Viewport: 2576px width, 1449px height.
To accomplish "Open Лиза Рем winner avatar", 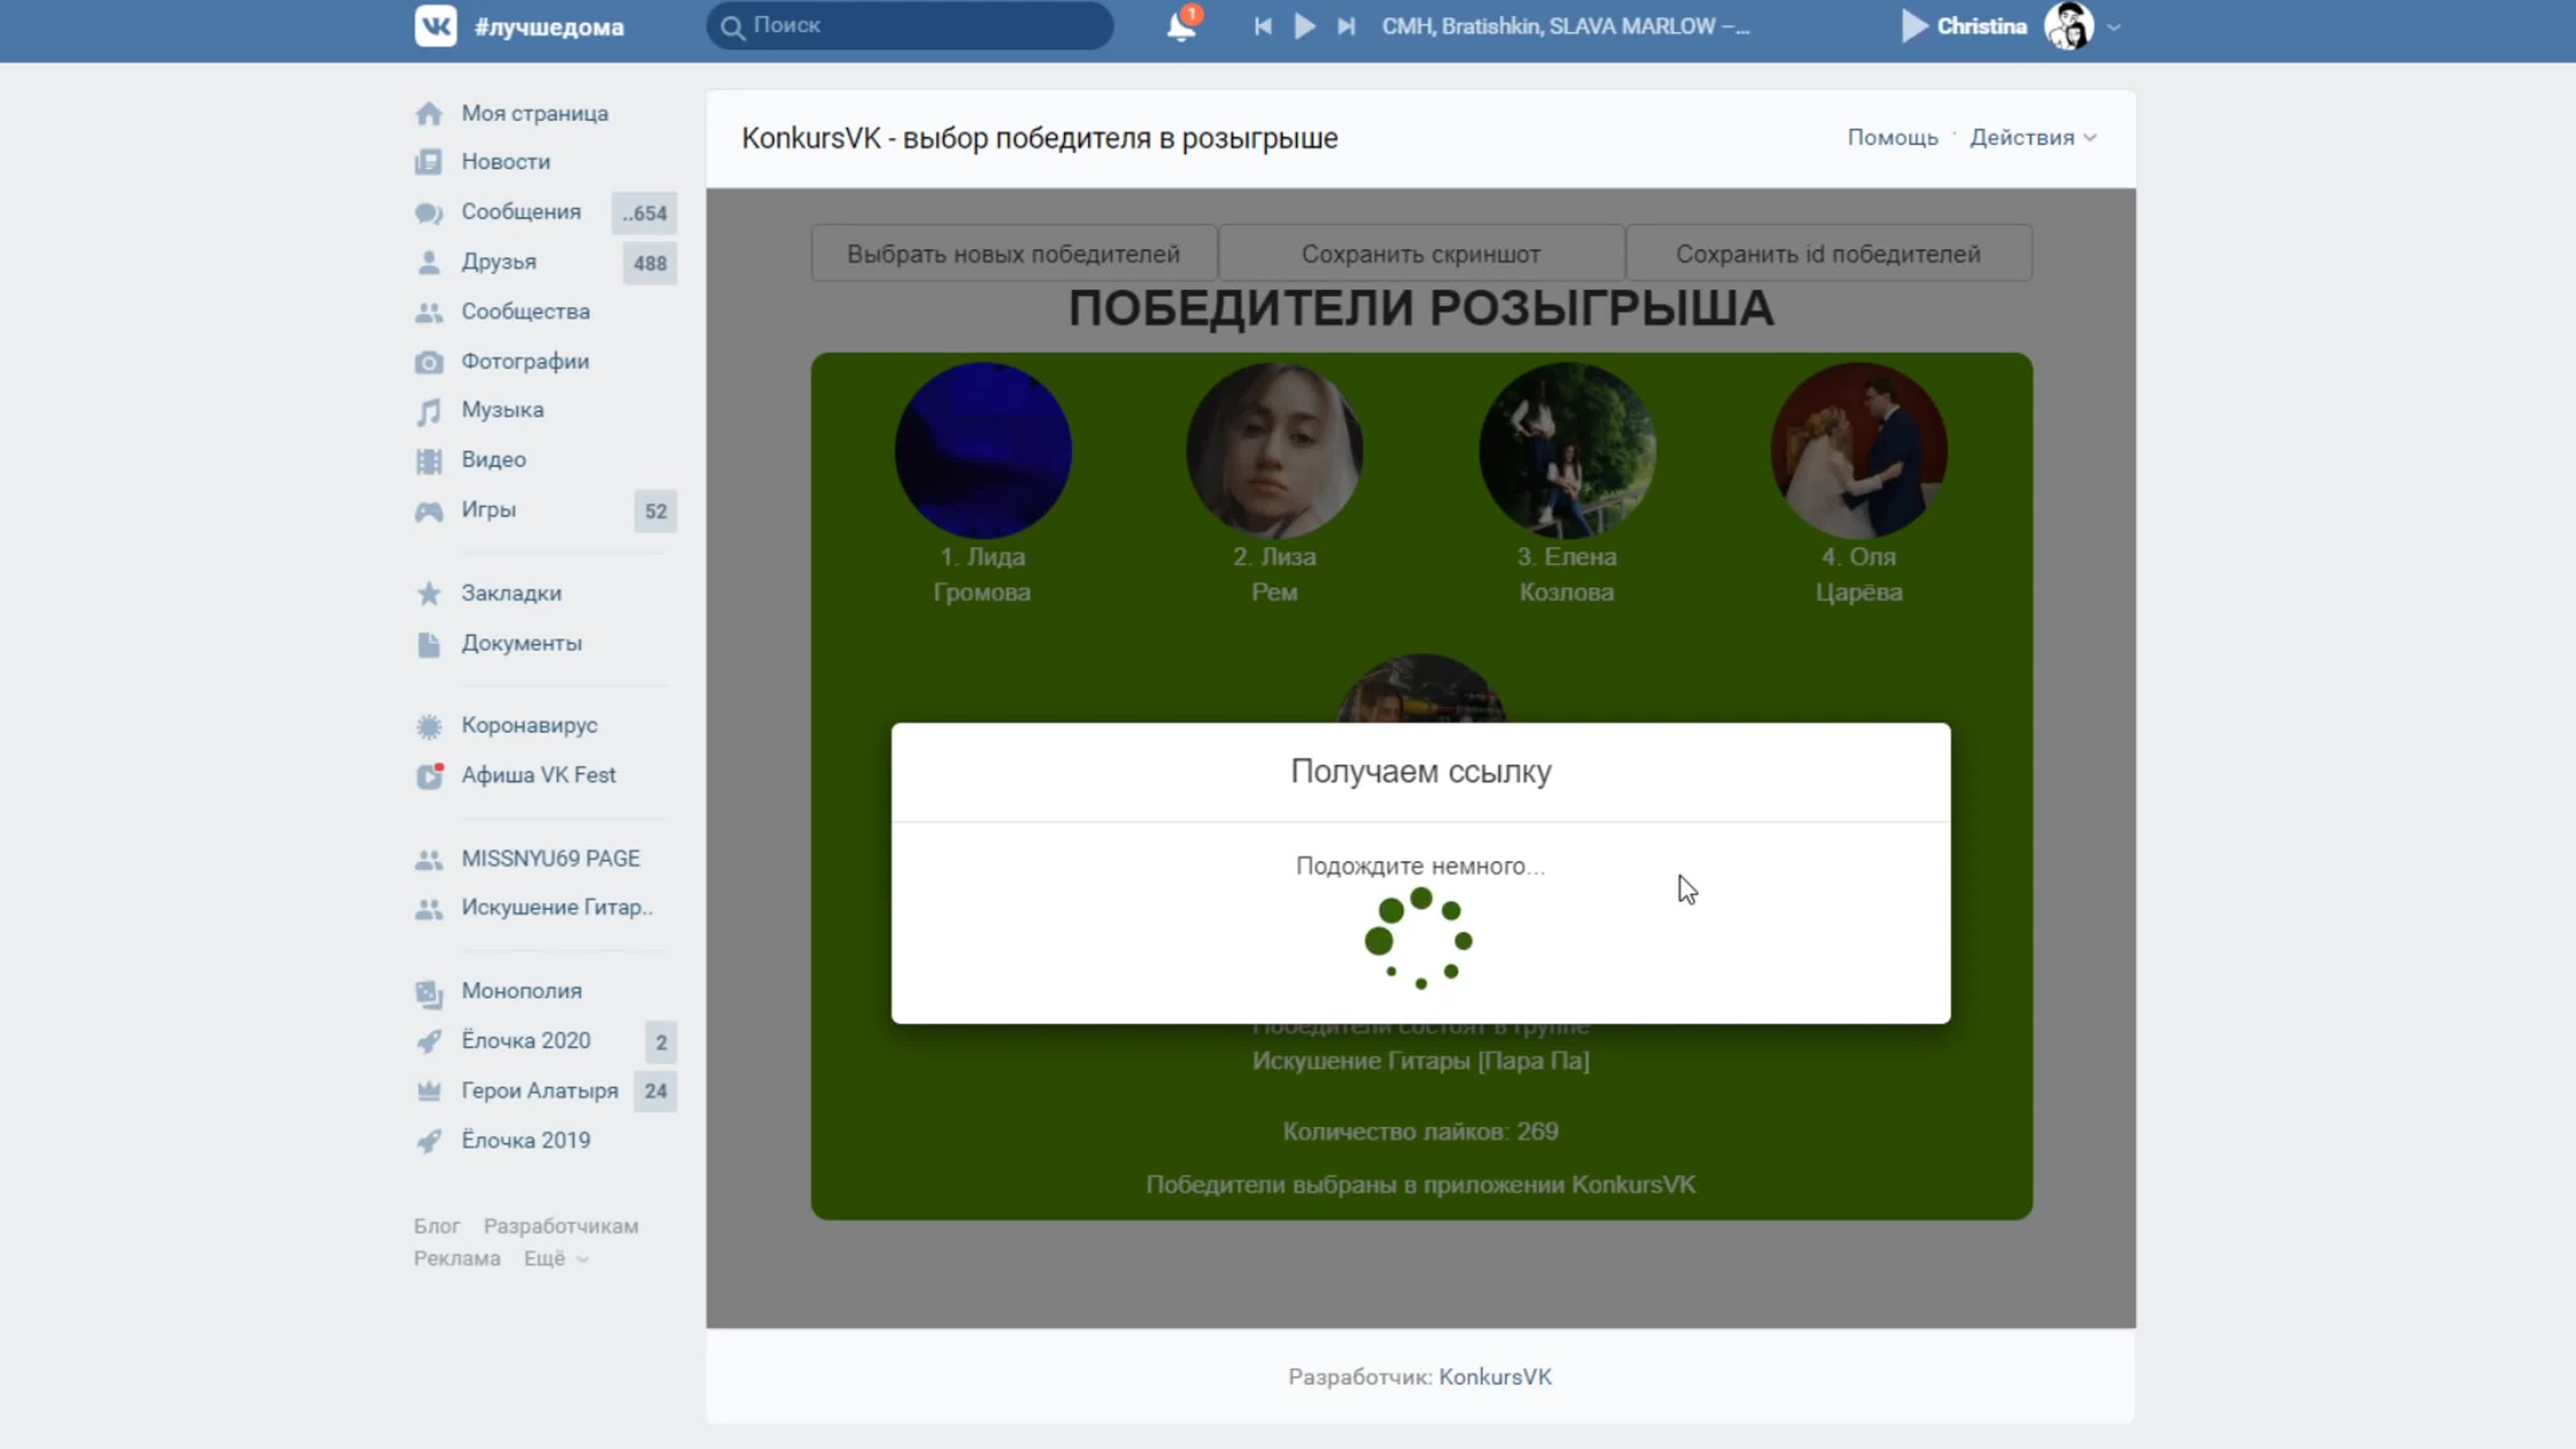I will 1274,450.
